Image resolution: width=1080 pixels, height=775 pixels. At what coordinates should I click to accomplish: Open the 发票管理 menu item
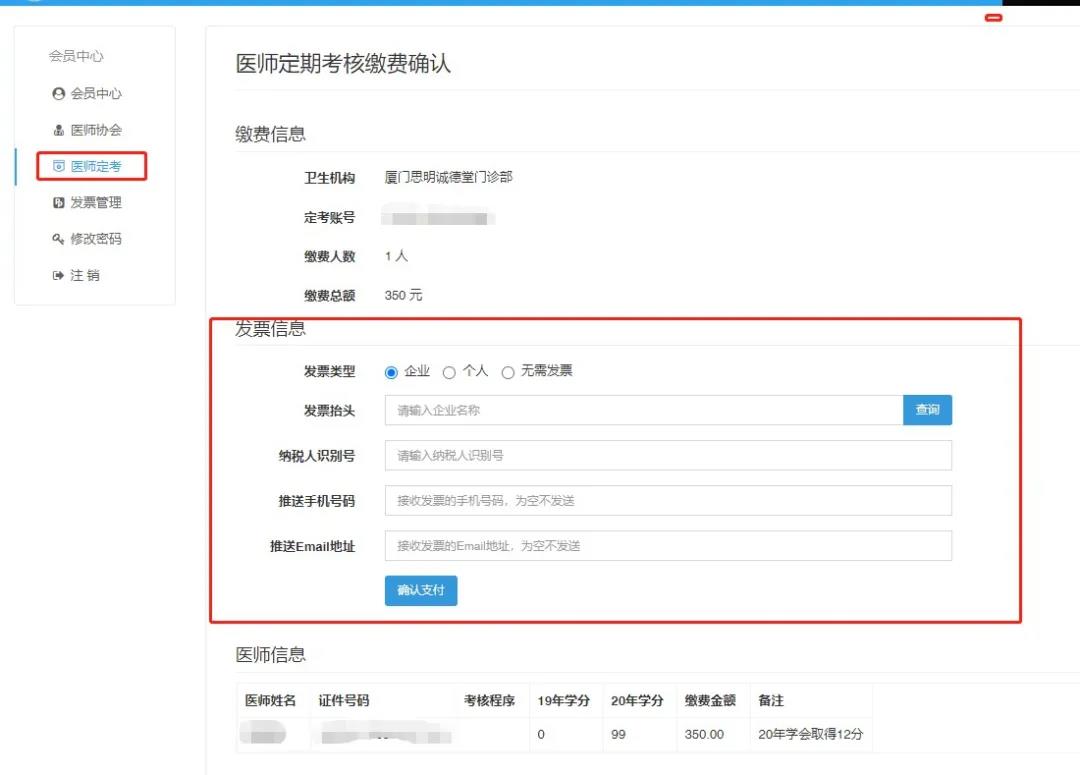tap(95, 203)
